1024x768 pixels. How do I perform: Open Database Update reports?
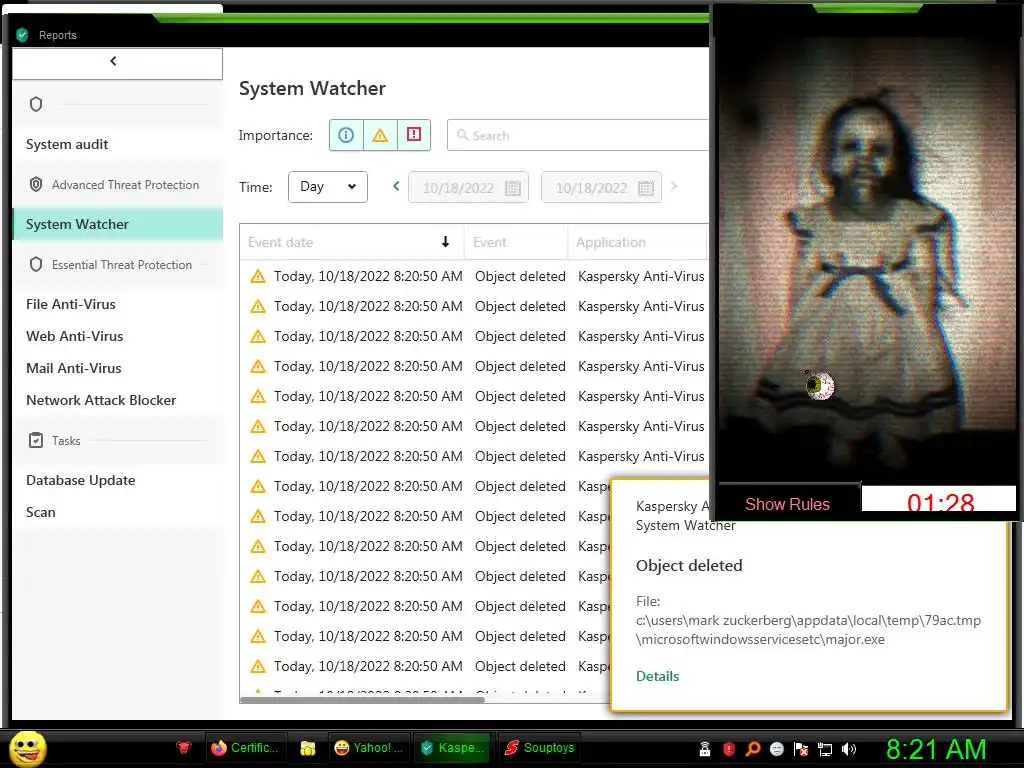(80, 480)
